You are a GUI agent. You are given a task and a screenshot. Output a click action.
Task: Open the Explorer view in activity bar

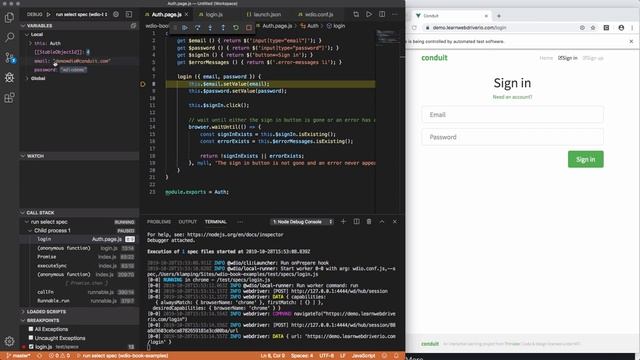9,18
